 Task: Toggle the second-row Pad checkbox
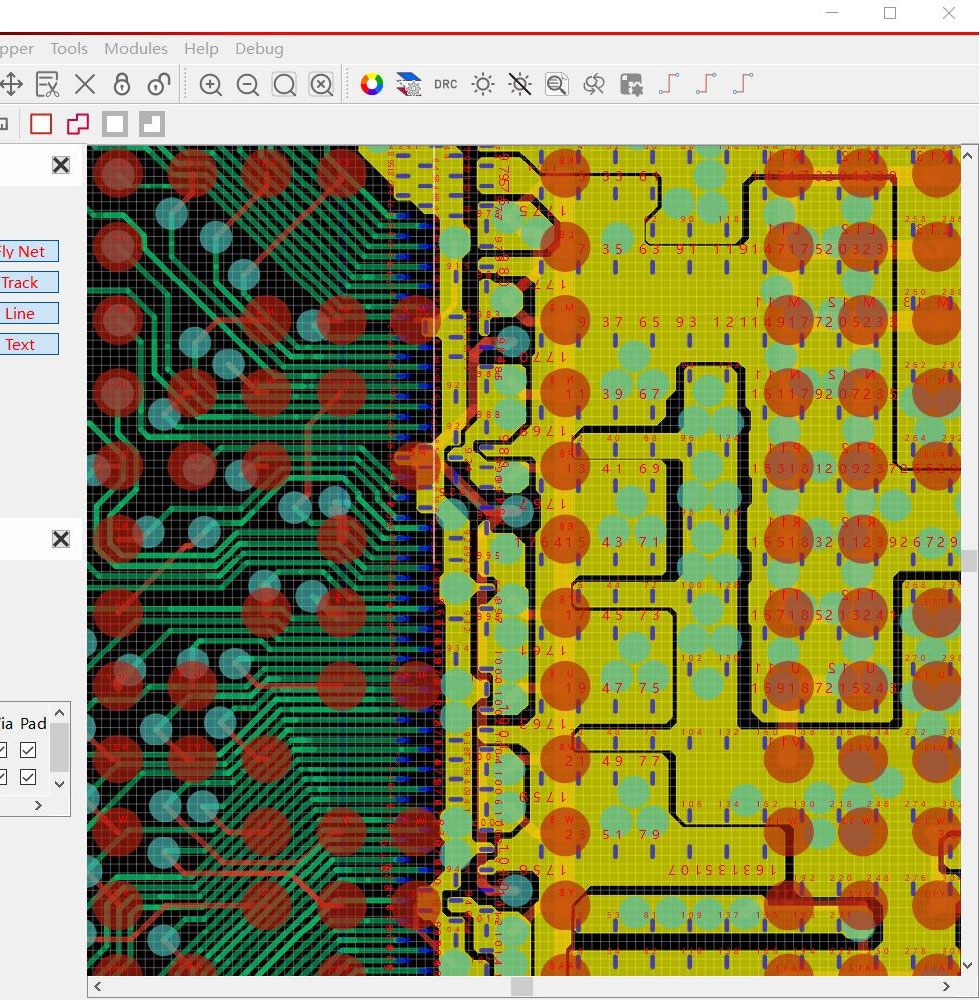coord(28,777)
